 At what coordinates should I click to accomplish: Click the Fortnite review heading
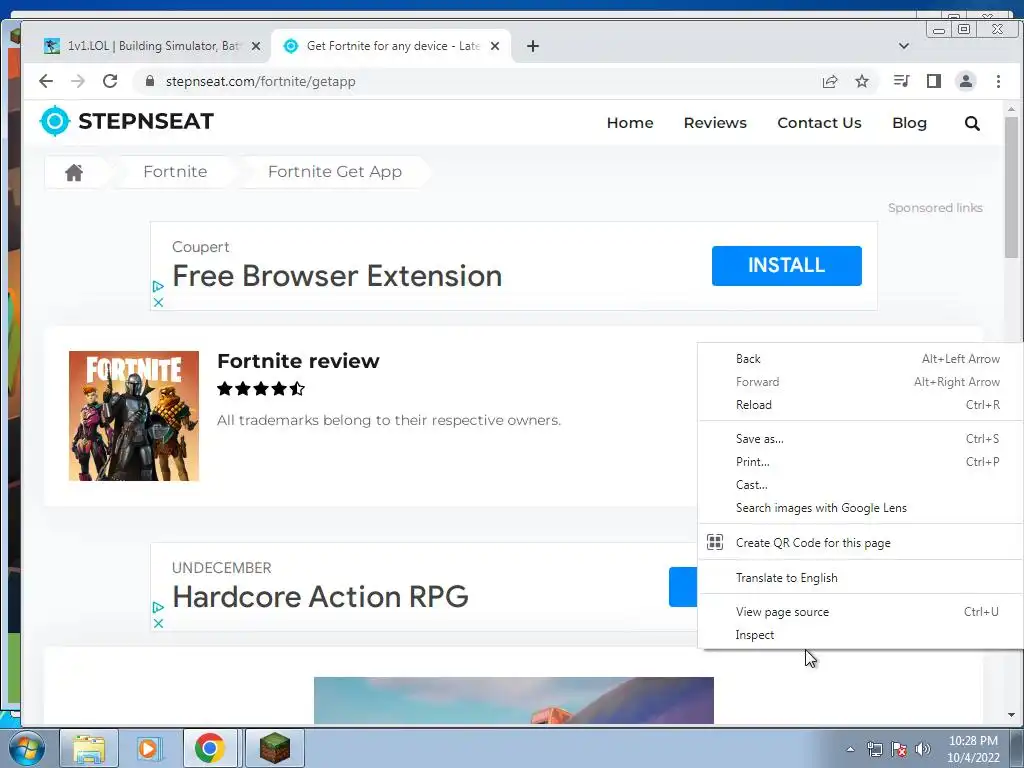click(298, 360)
